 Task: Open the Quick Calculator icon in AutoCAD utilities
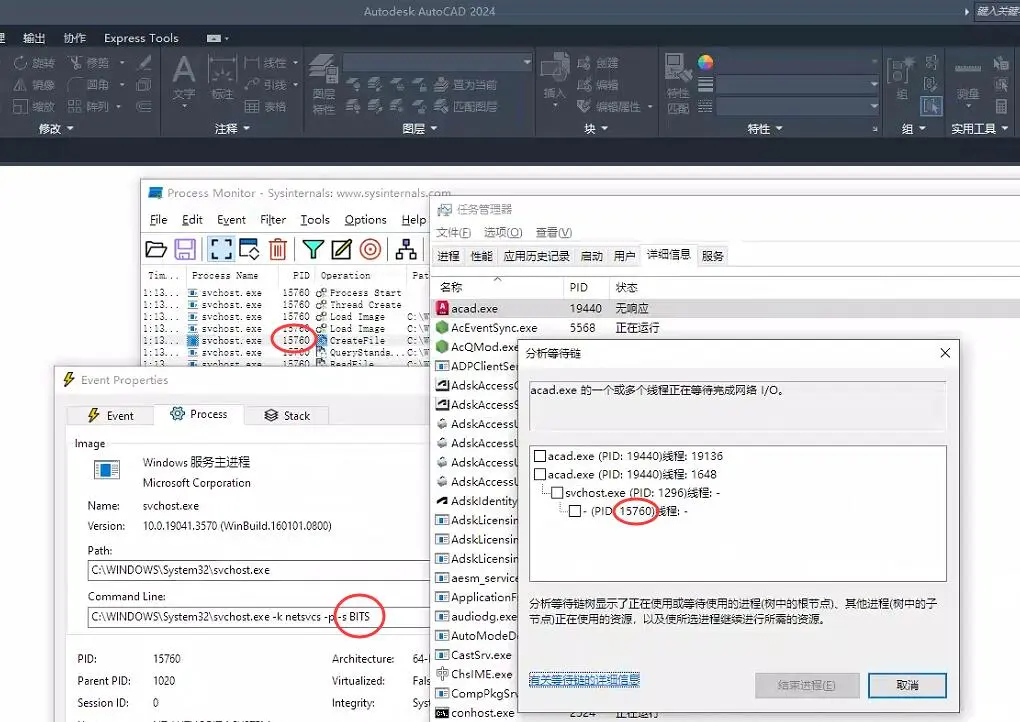click(1001, 106)
